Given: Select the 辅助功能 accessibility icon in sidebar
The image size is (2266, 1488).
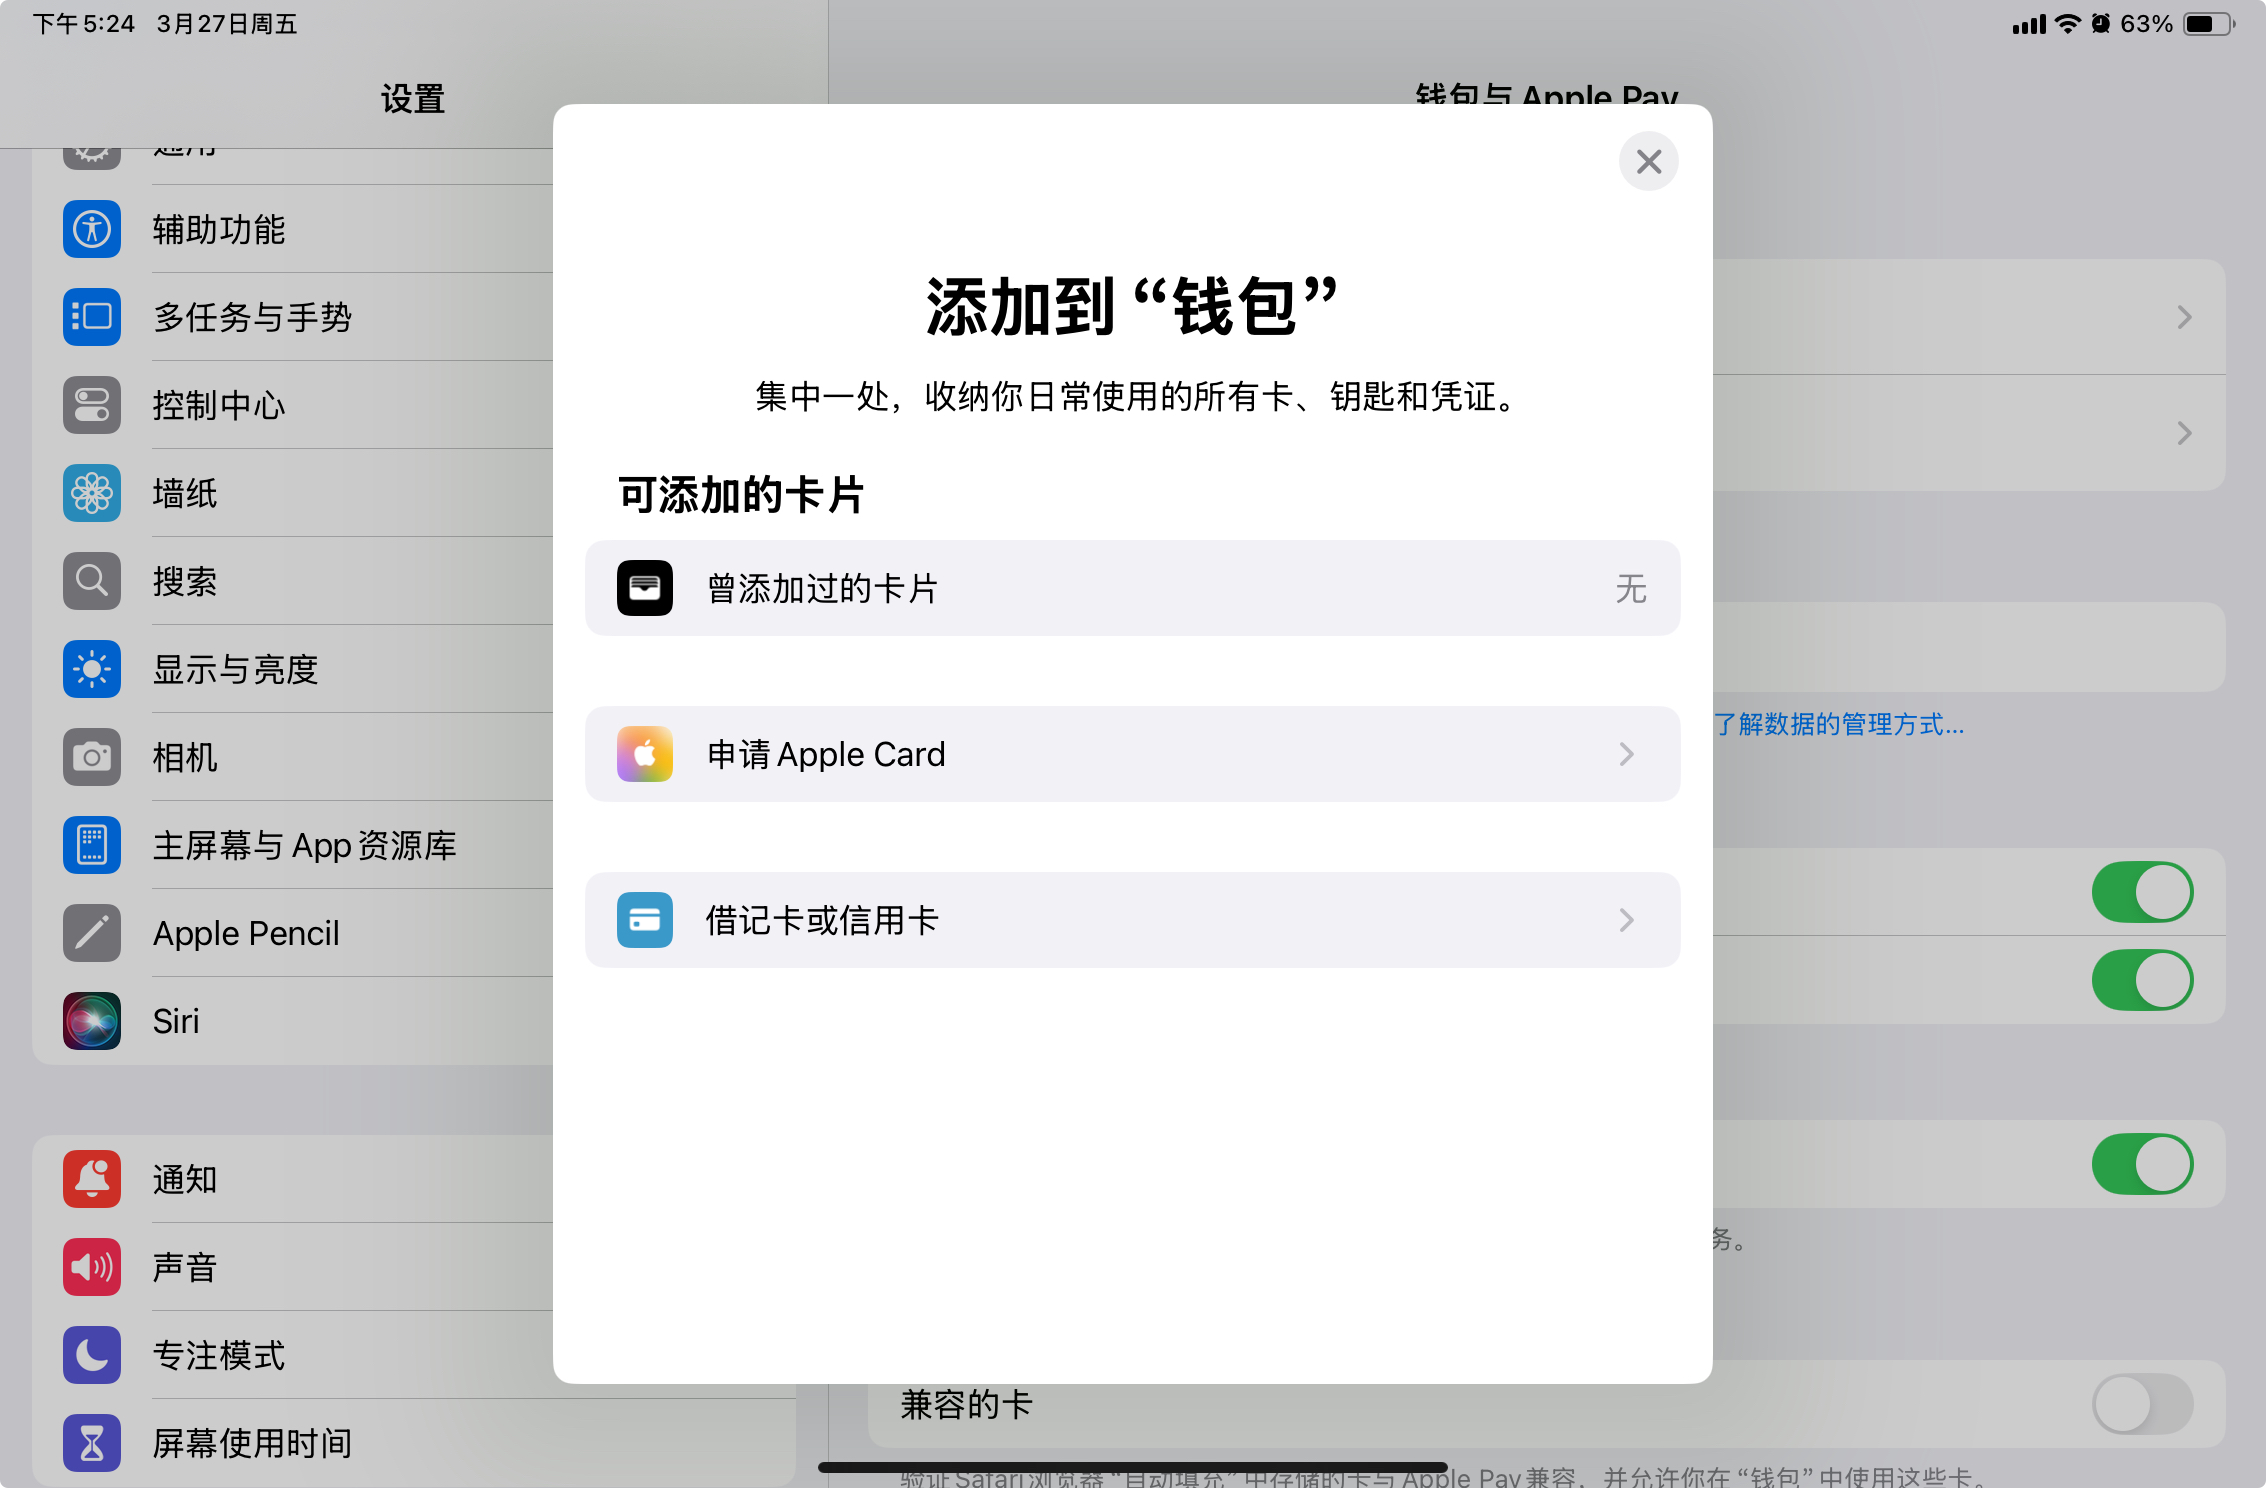Looking at the screenshot, I should pos(91,229).
